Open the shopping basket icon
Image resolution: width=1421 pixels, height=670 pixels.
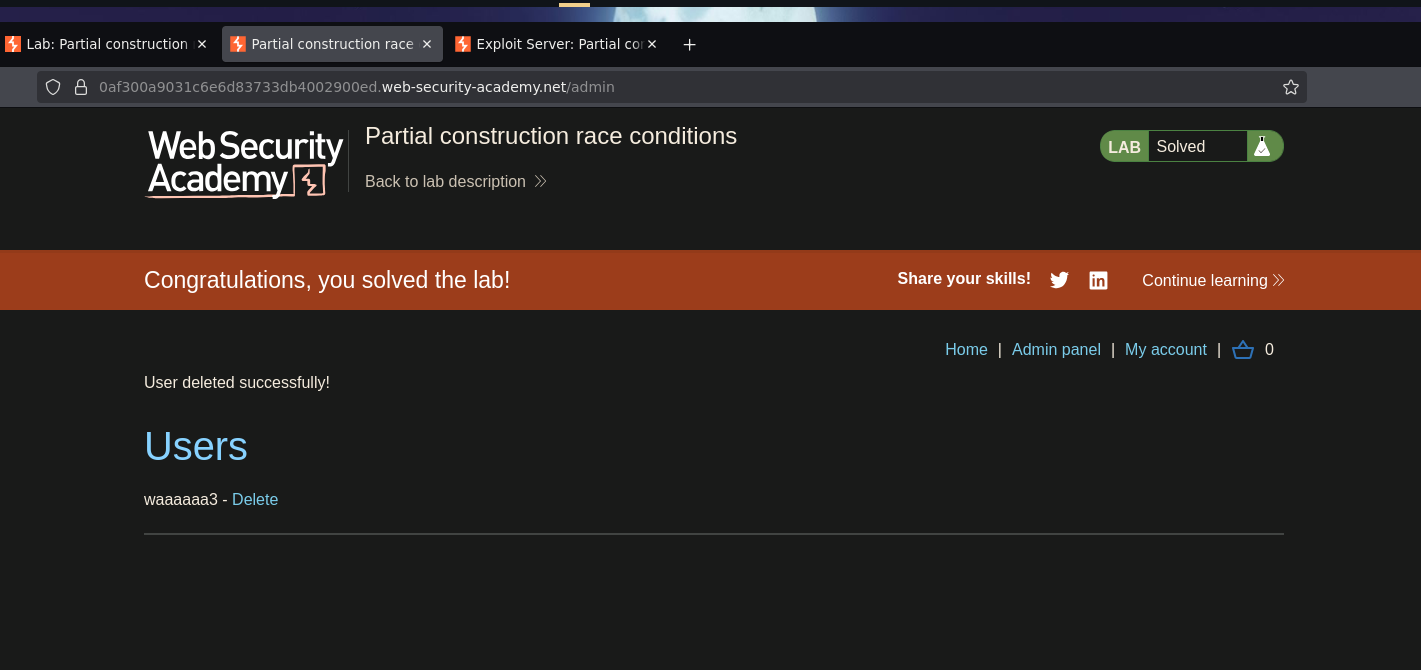(x=1243, y=350)
